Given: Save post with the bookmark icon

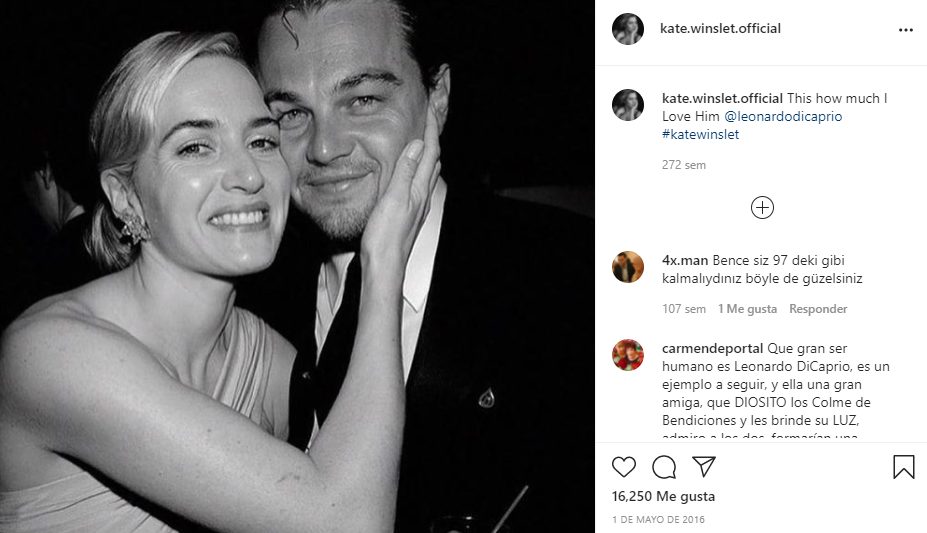Looking at the screenshot, I should pyautogui.click(x=903, y=467).
